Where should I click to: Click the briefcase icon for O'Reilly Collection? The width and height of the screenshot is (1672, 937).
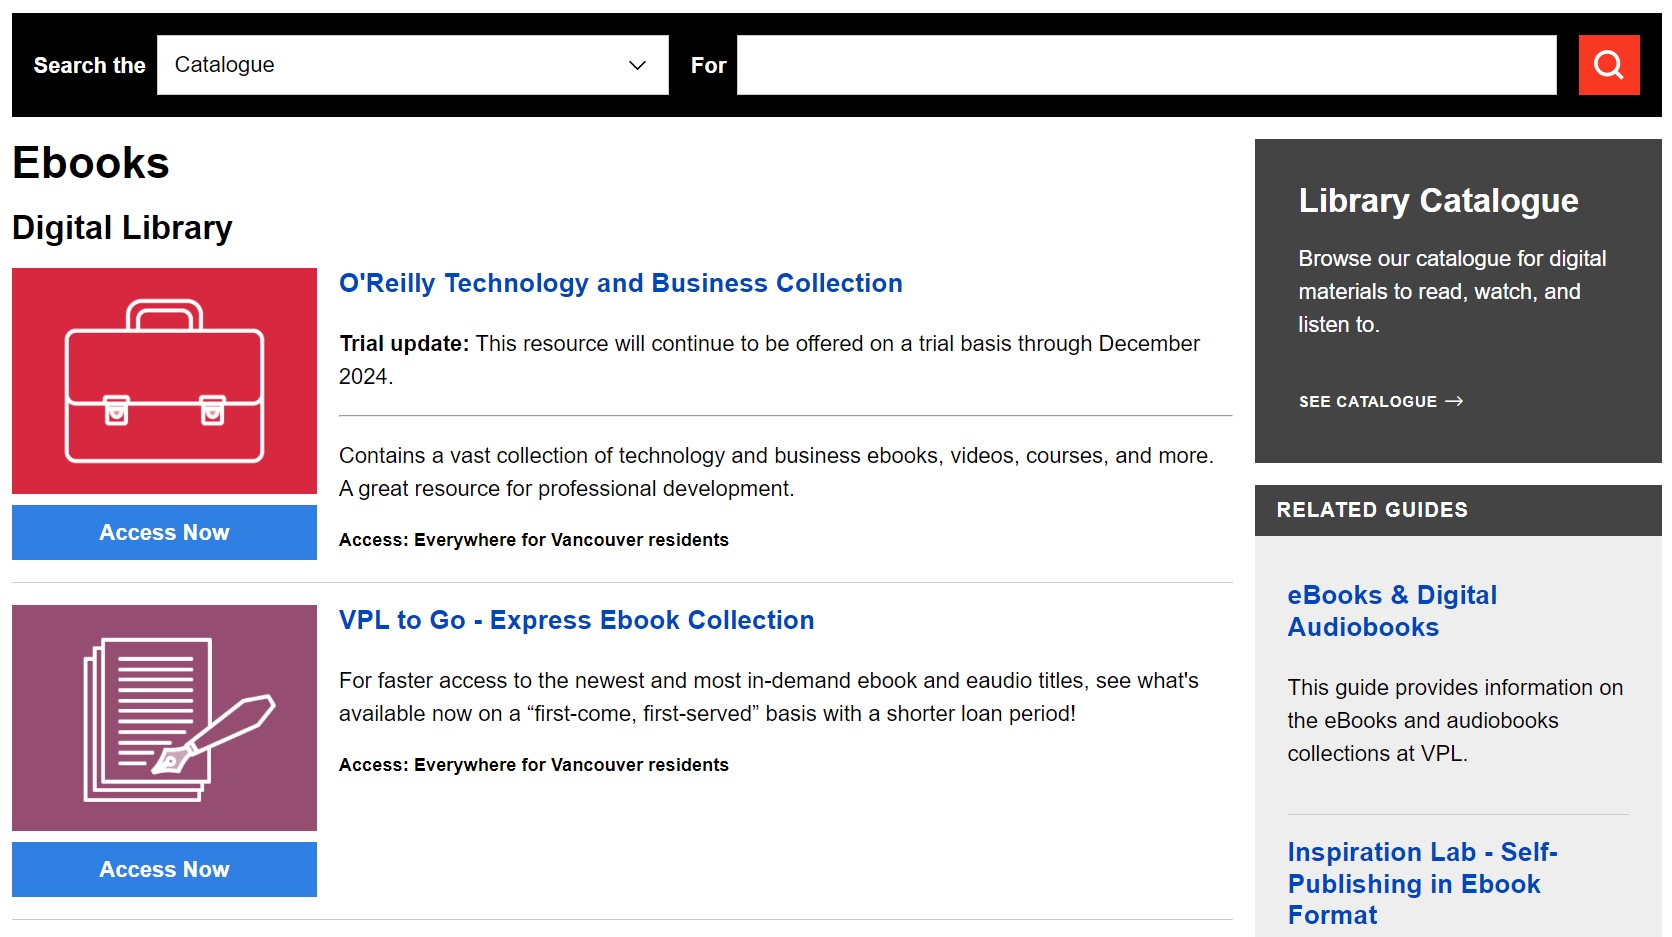[x=163, y=380]
